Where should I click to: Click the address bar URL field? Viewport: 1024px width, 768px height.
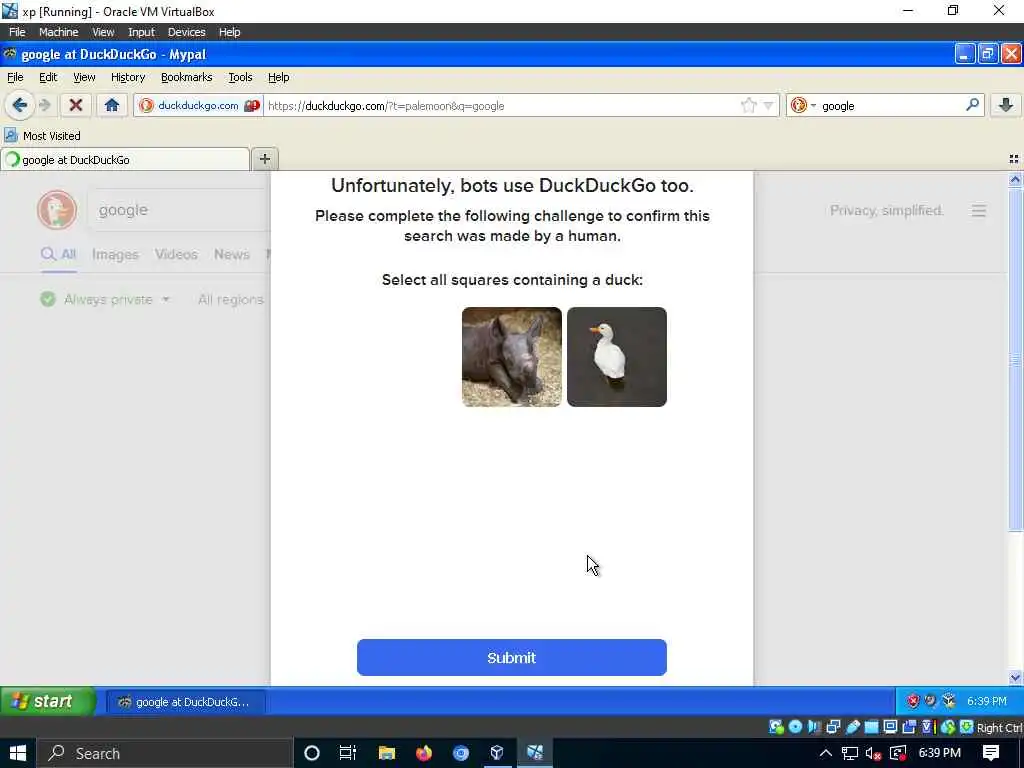point(503,106)
